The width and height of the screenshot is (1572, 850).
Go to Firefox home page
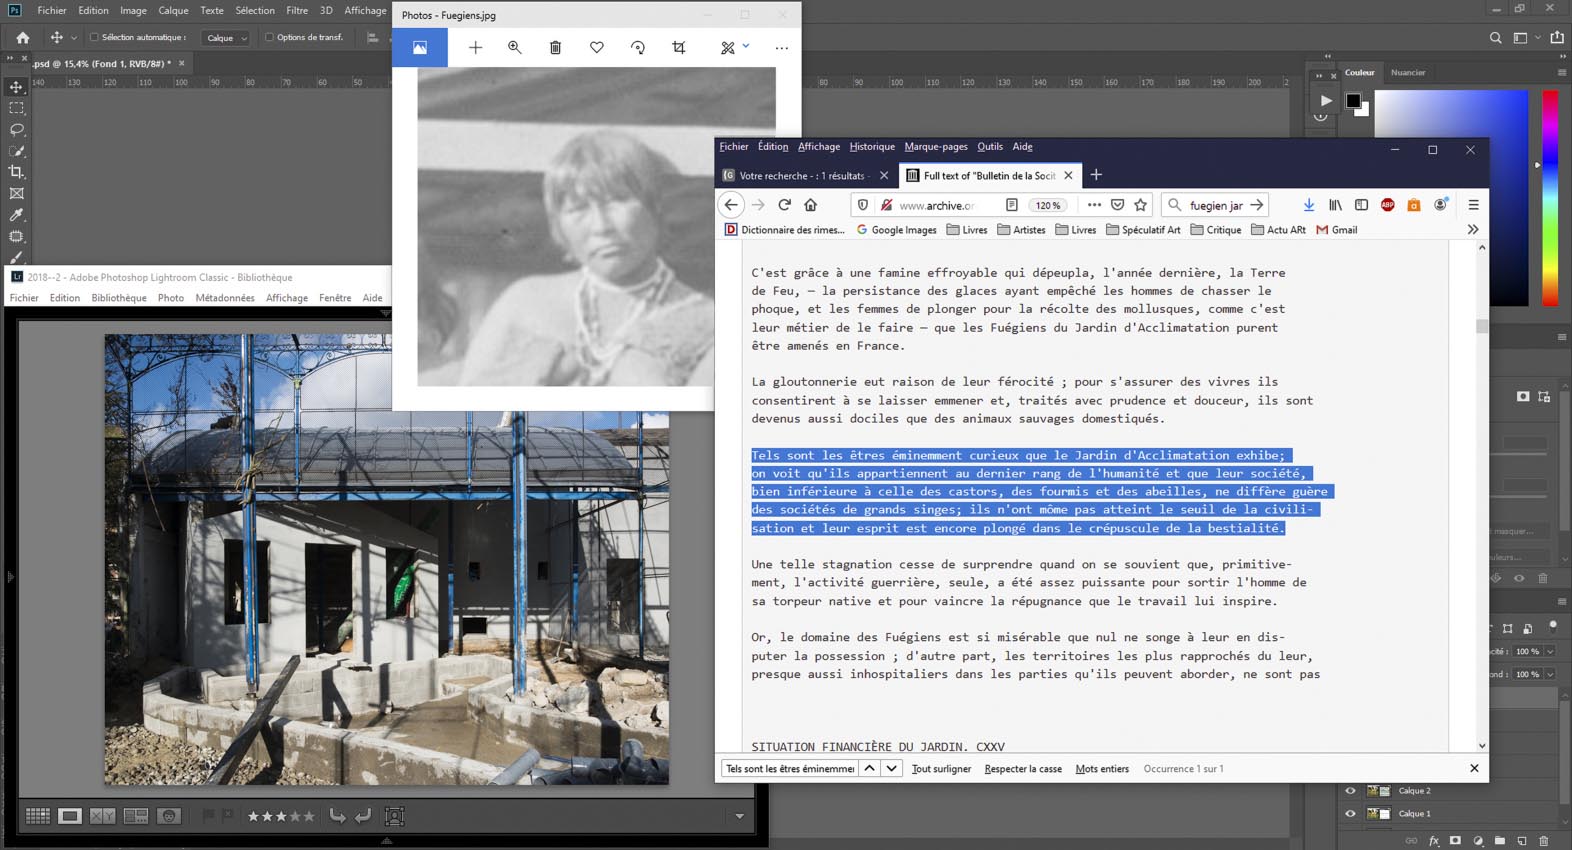[x=811, y=205]
